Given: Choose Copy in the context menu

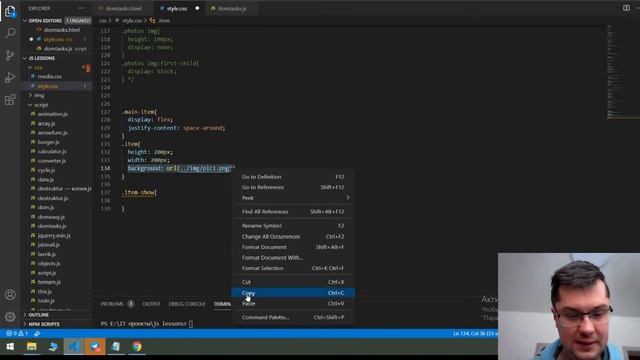Looking at the screenshot, I should pos(293,293).
